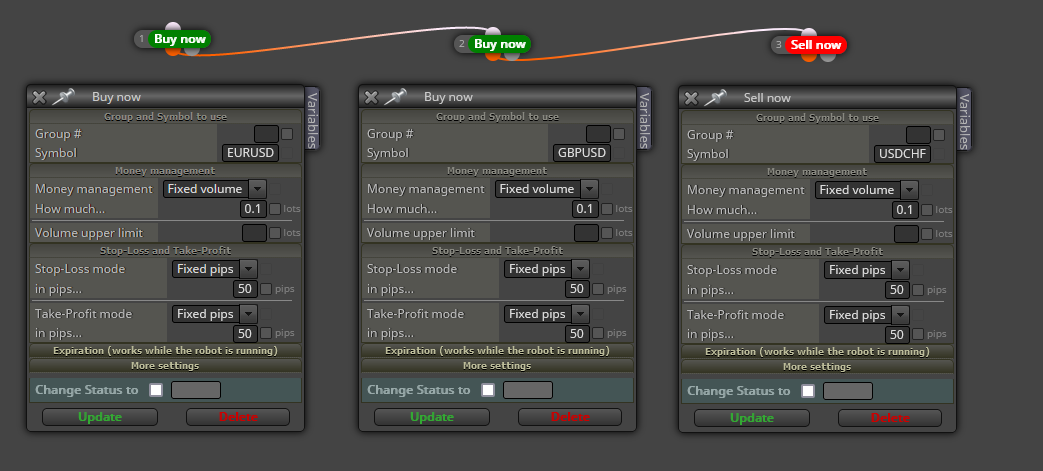Select Buy now node number 1

180,39
